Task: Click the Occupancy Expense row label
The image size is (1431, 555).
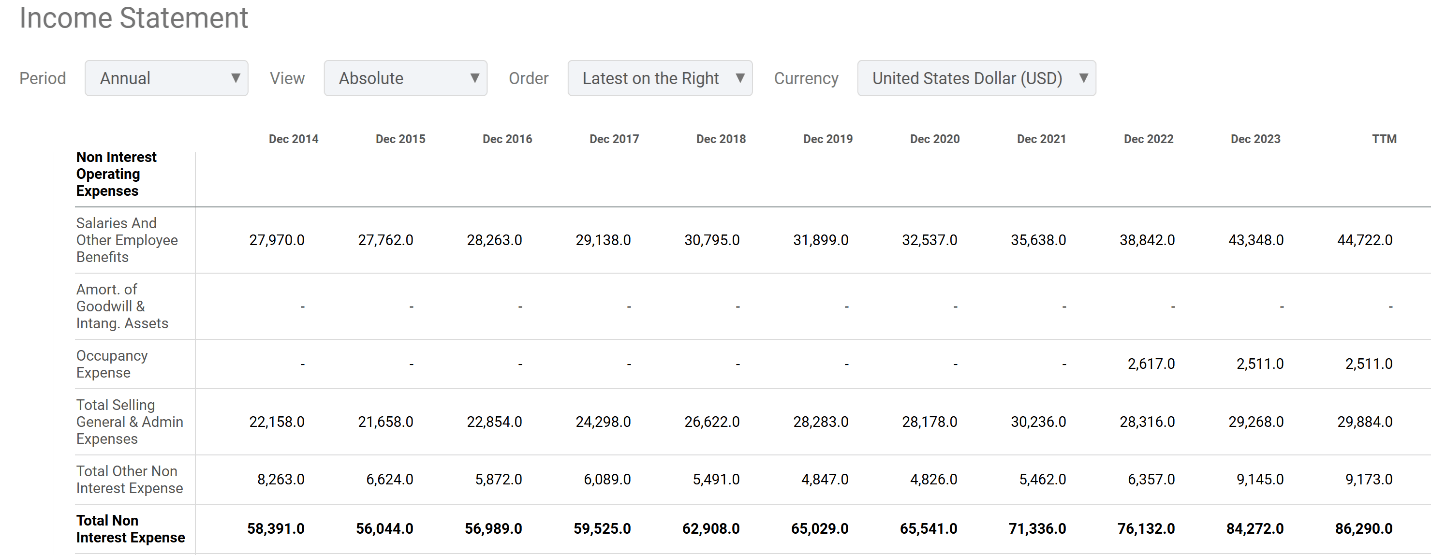Action: [112, 364]
